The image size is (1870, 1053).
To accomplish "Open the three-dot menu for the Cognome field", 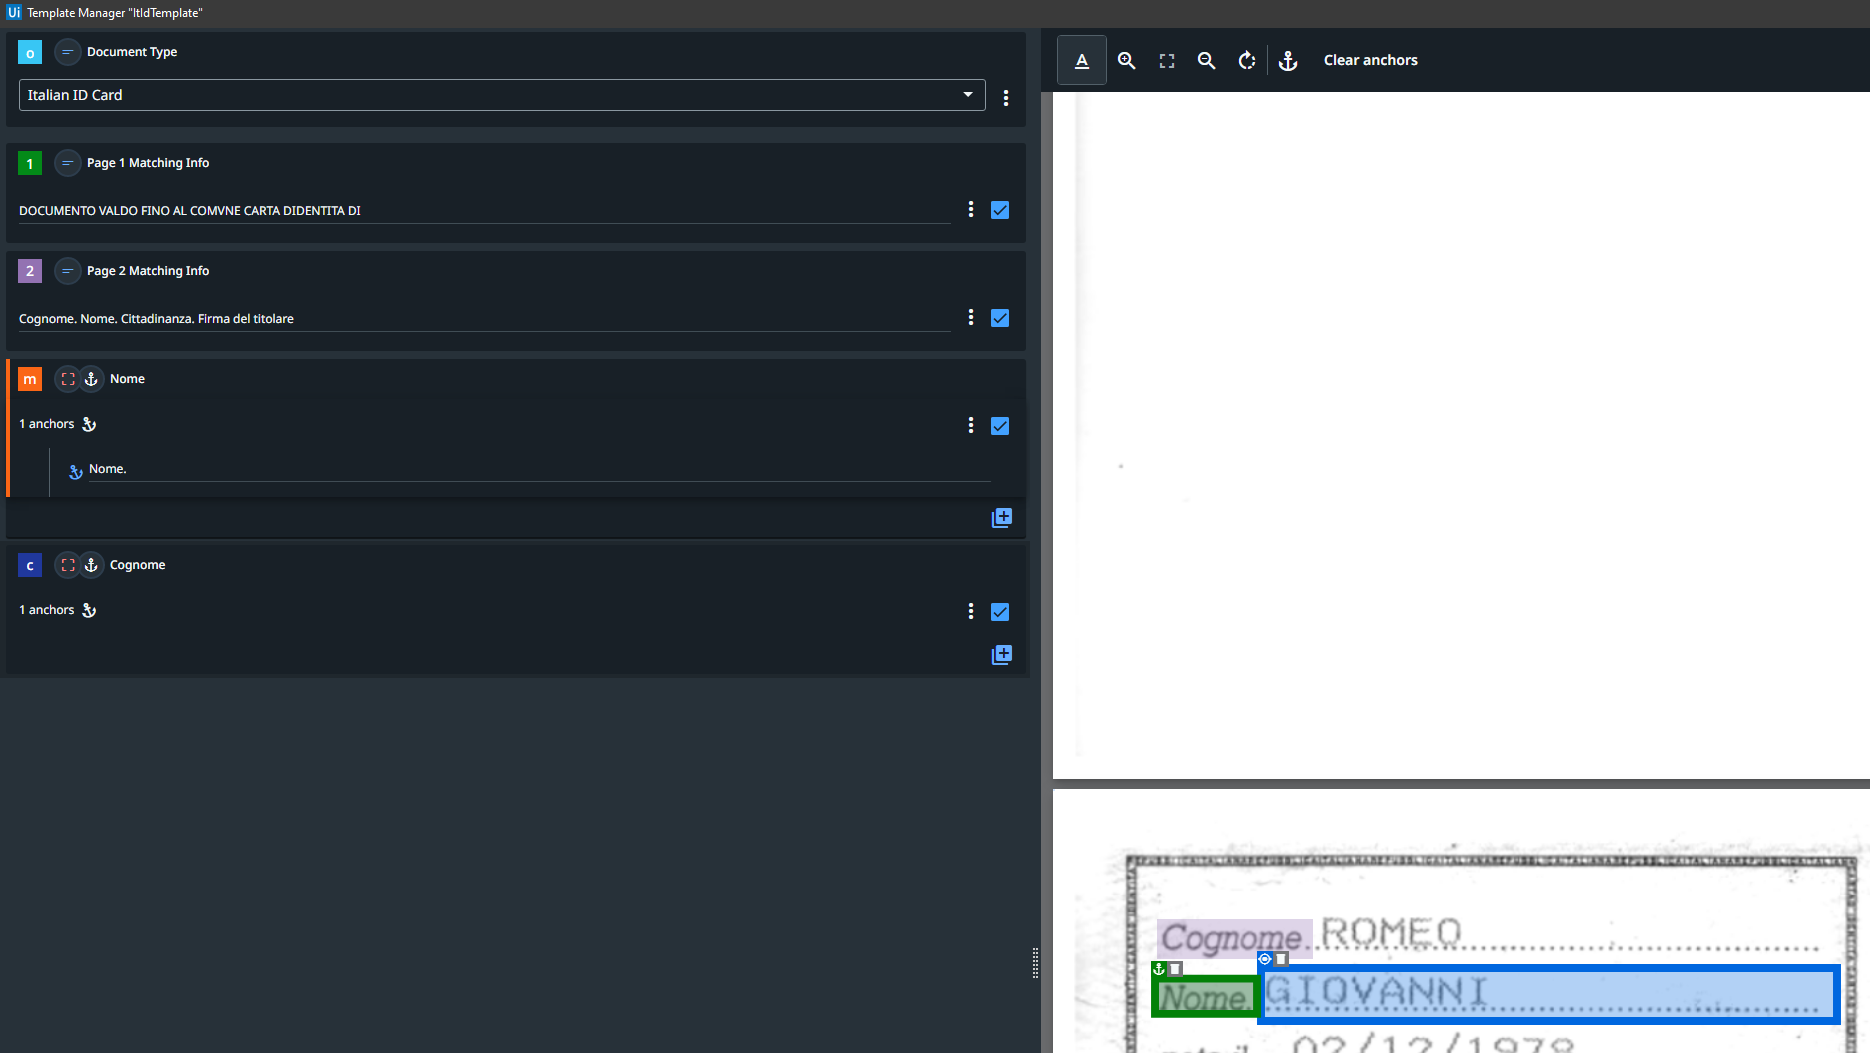I will (x=971, y=611).
